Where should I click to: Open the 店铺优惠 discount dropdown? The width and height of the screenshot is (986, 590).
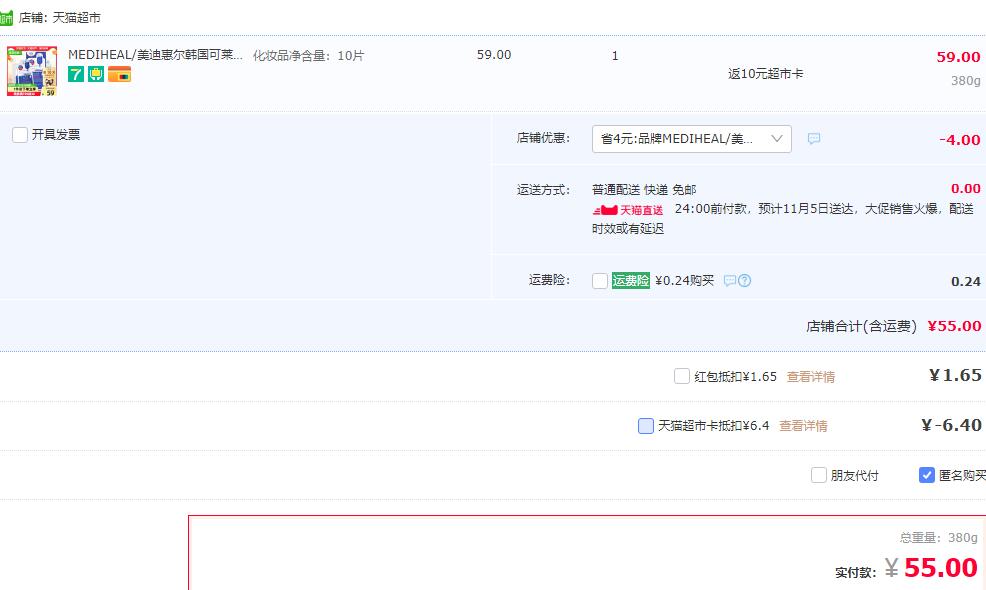click(692, 139)
